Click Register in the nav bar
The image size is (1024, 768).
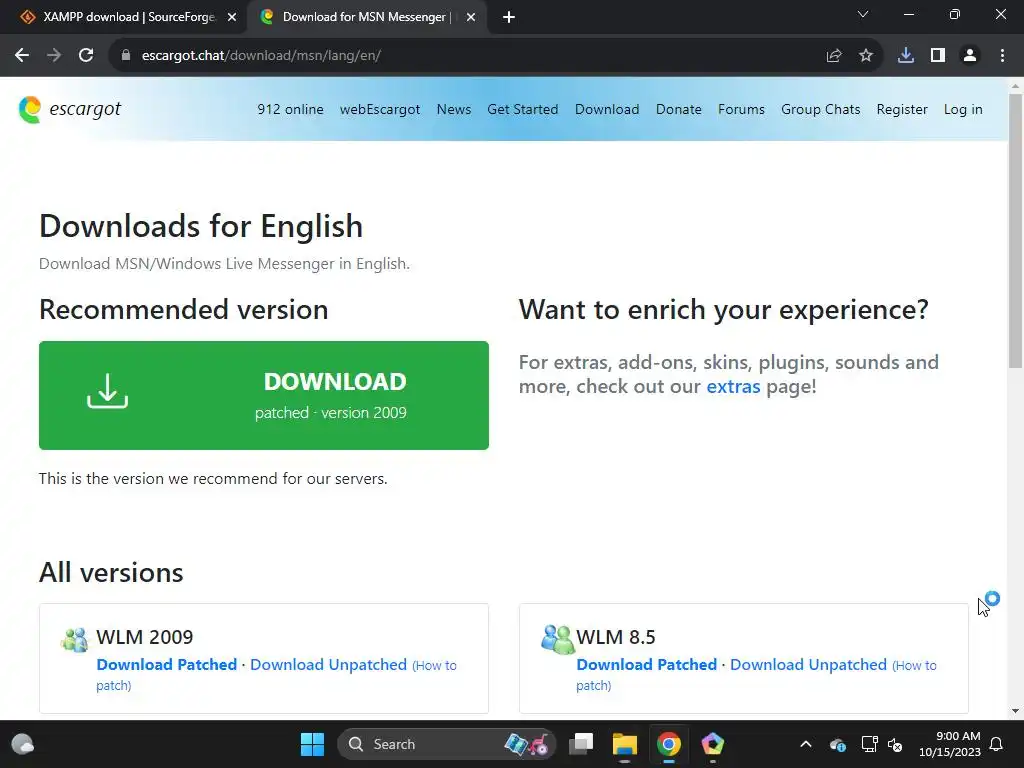point(902,109)
